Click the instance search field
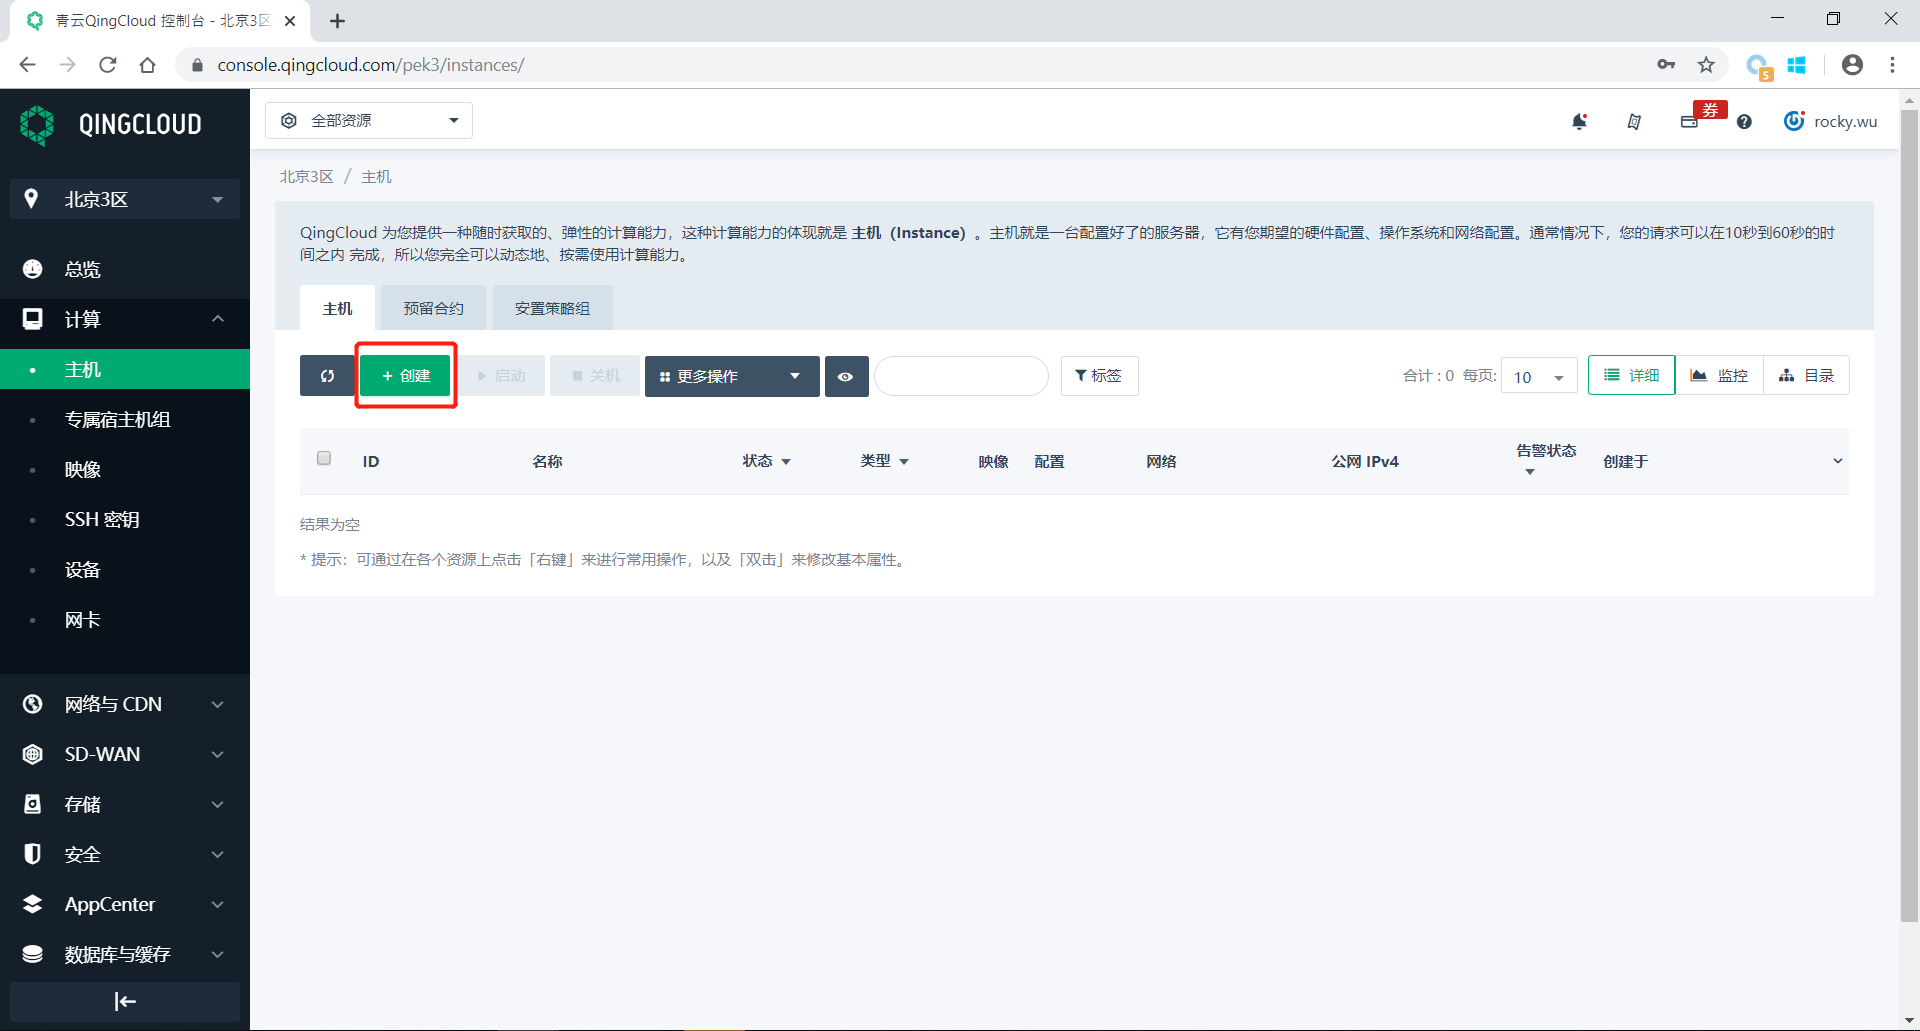This screenshot has width=1920, height=1031. 961,376
